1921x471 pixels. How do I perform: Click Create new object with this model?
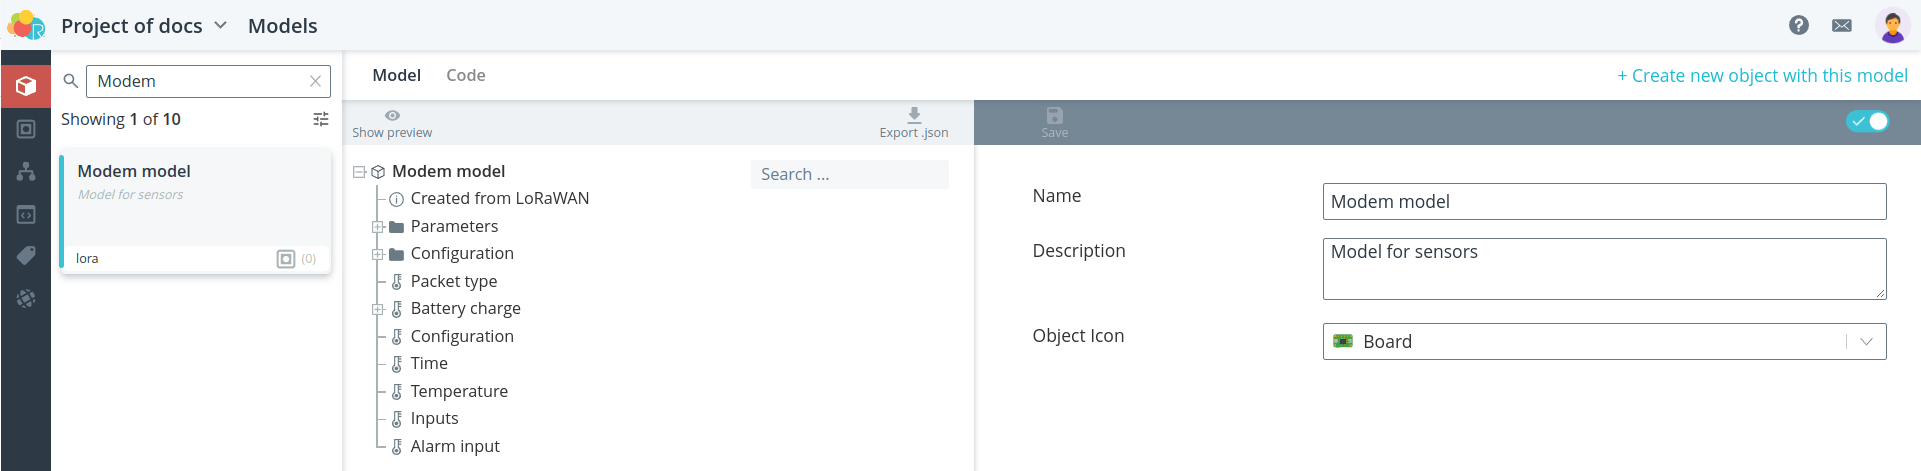point(1762,76)
